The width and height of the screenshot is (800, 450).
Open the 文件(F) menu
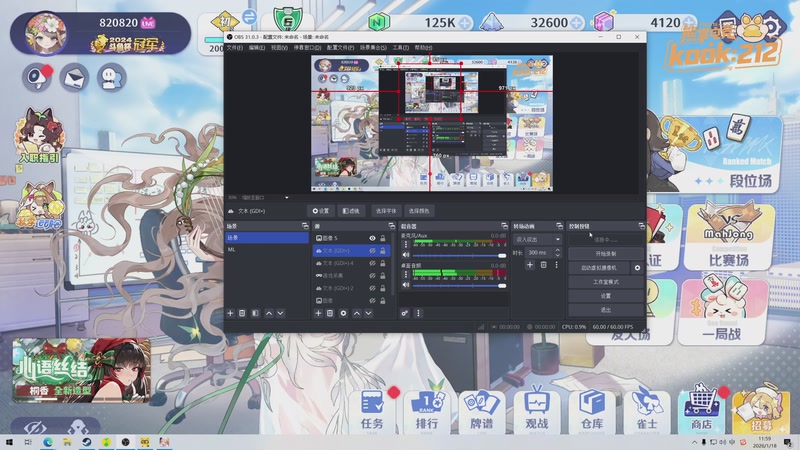pos(235,47)
